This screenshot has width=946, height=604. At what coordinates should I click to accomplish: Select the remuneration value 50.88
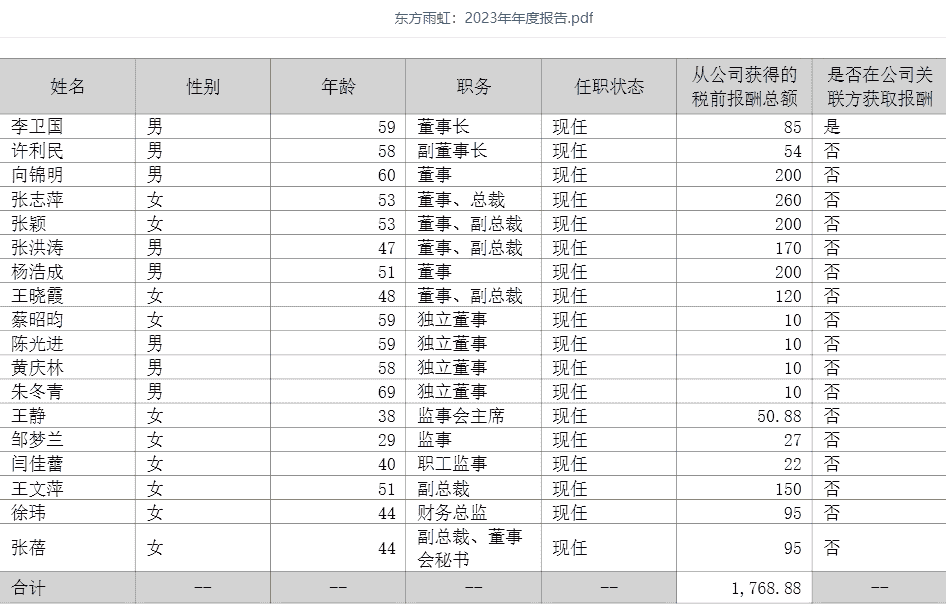(x=778, y=416)
